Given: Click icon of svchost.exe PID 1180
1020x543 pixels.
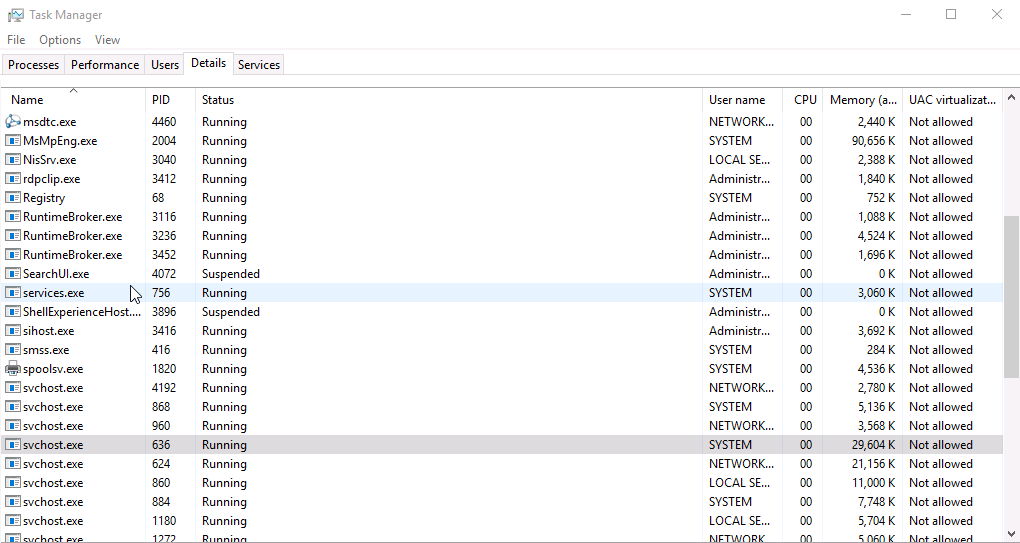Looking at the screenshot, I should point(12,521).
